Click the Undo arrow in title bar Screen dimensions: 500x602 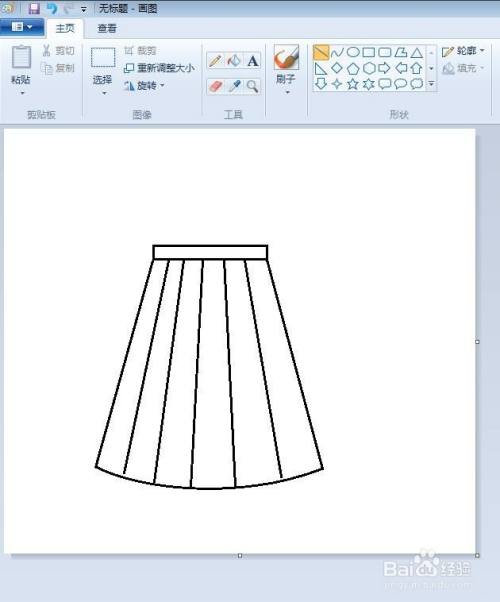[52, 8]
